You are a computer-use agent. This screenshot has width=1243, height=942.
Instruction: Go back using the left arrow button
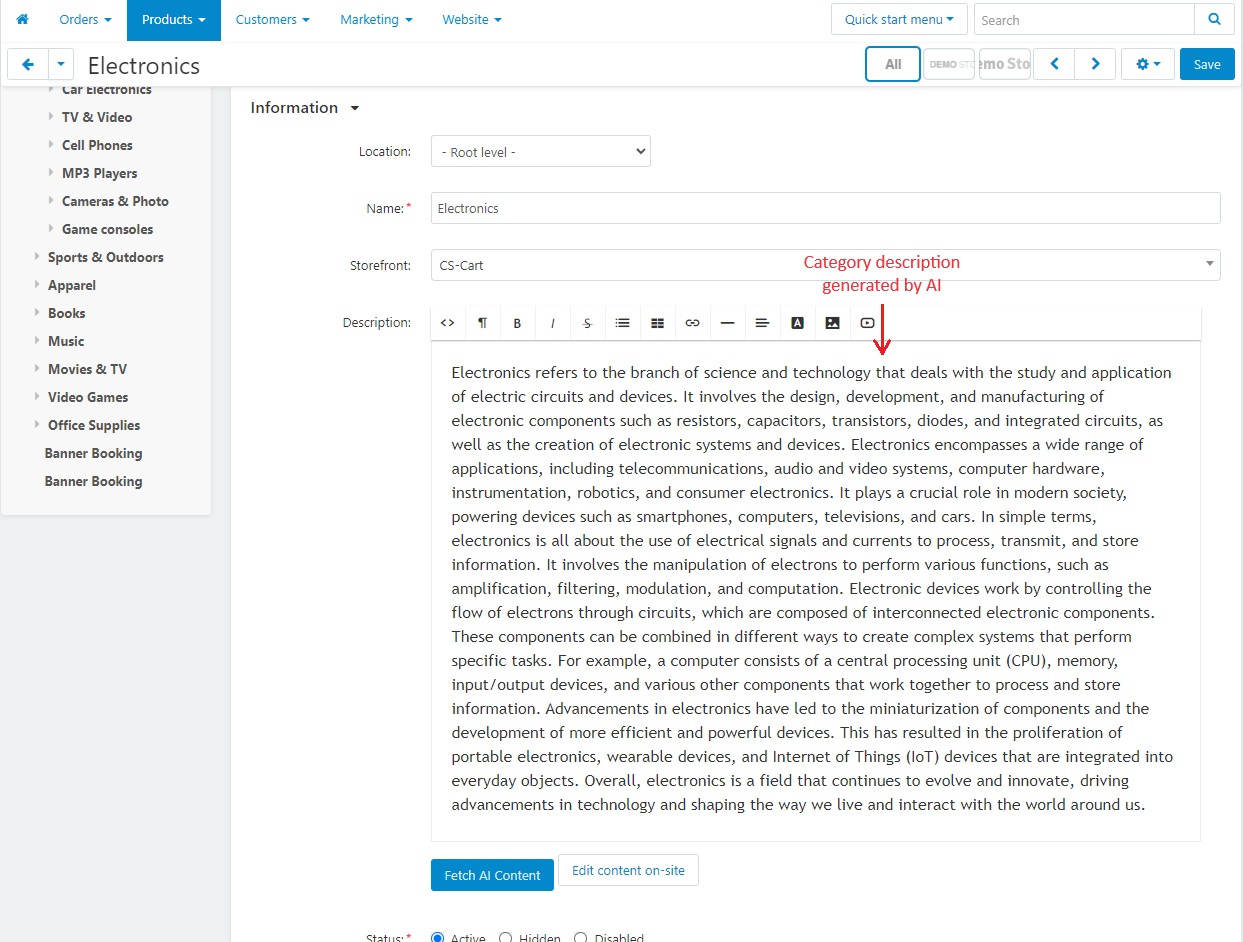coord(28,65)
